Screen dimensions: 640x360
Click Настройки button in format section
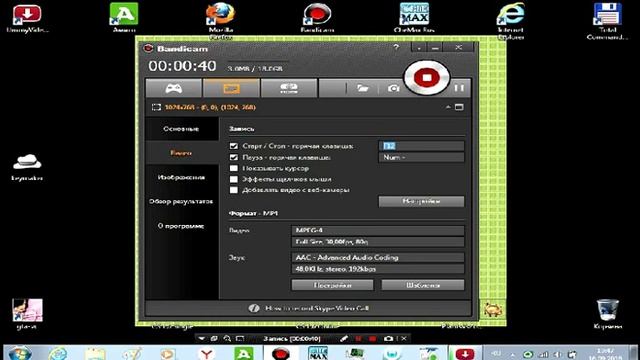(x=332, y=285)
